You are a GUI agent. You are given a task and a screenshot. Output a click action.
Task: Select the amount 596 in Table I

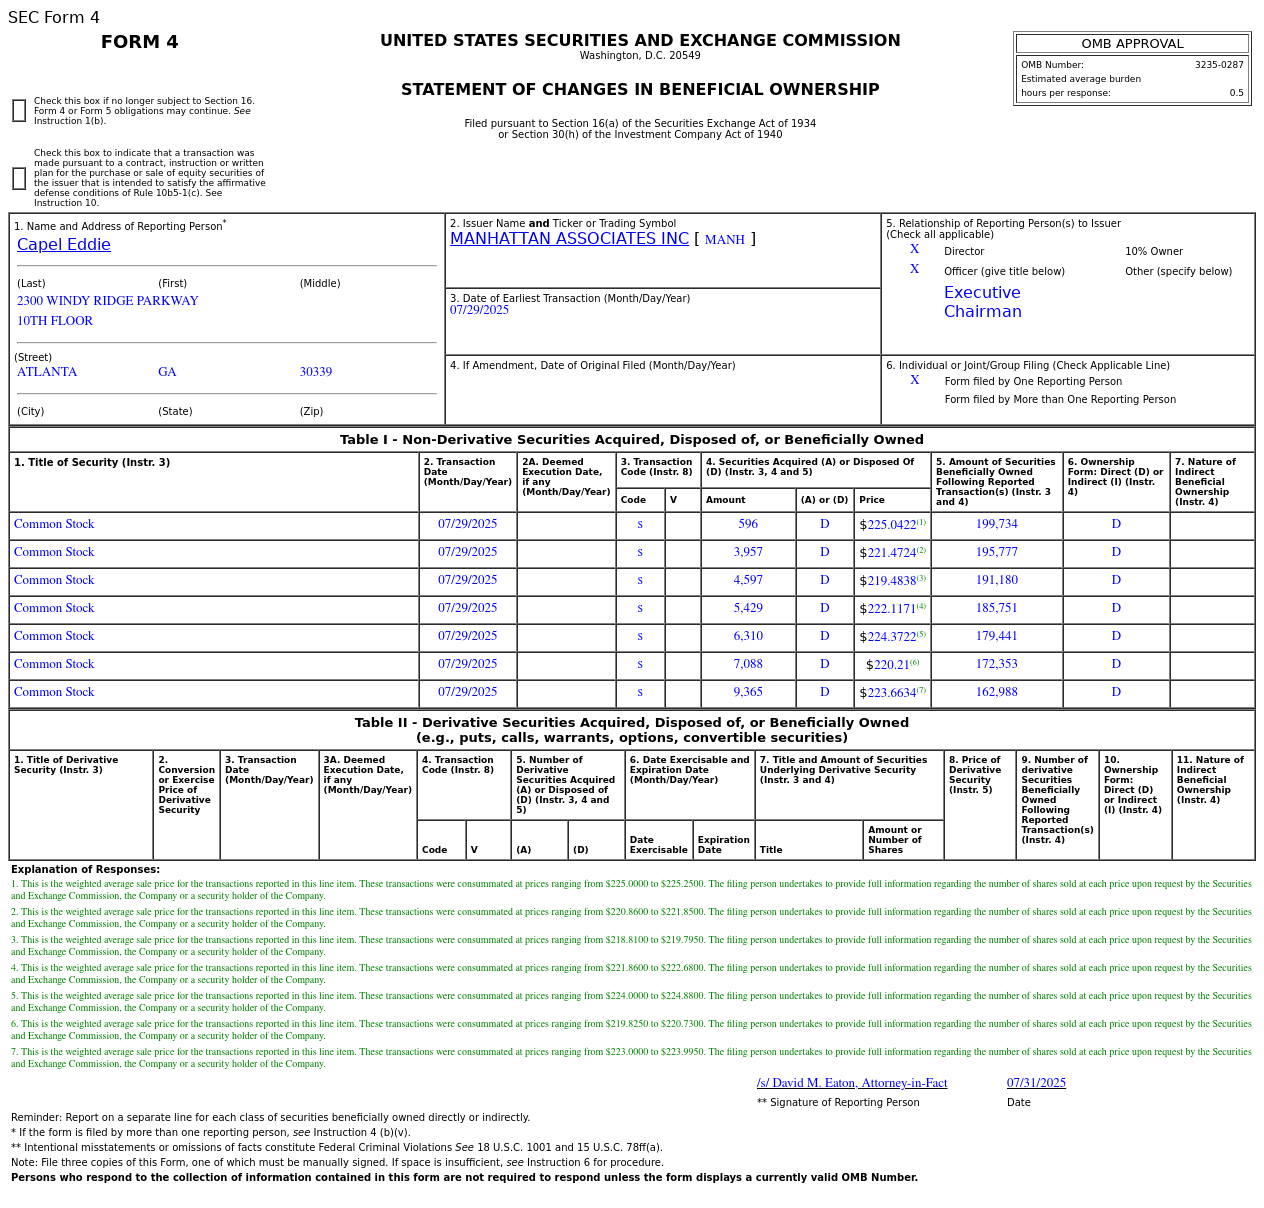(x=748, y=524)
